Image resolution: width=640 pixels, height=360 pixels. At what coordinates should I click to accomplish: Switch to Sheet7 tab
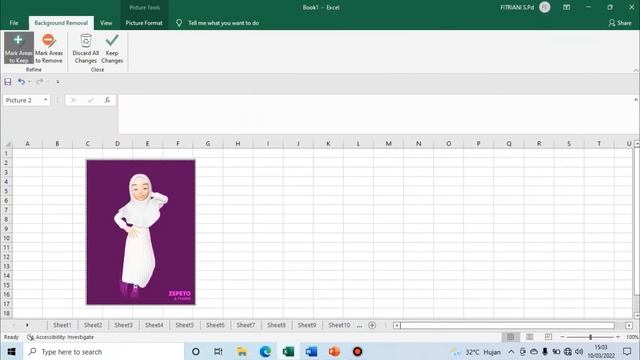(x=246, y=325)
